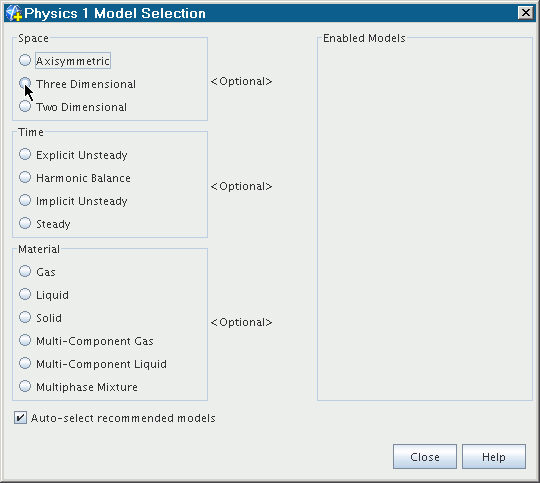The image size is (540, 483).
Task: Click inside the Enabled Models panel
Action: [425, 220]
